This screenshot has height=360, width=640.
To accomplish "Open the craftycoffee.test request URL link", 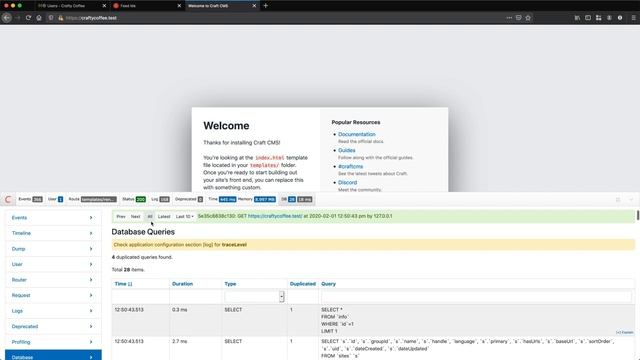I will coord(275,216).
